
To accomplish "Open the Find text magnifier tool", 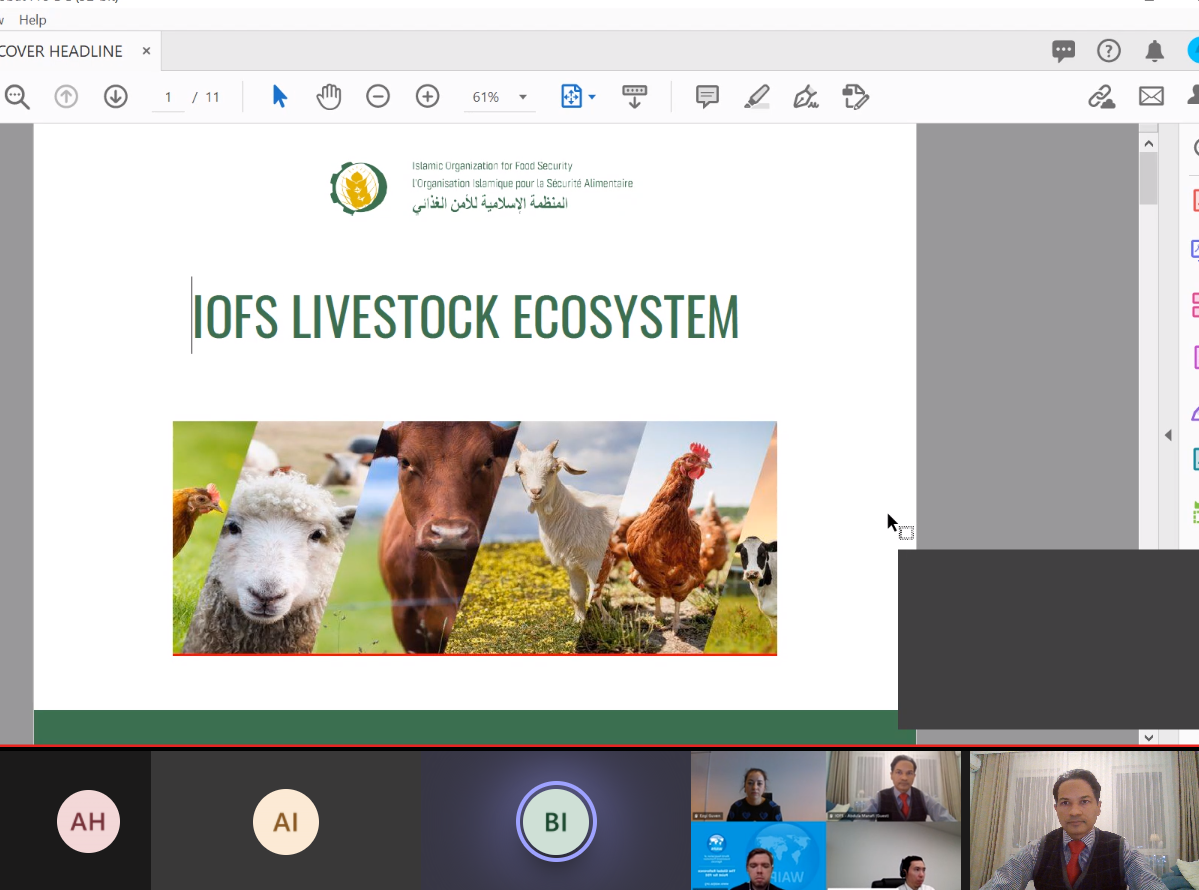I will tap(17, 97).
